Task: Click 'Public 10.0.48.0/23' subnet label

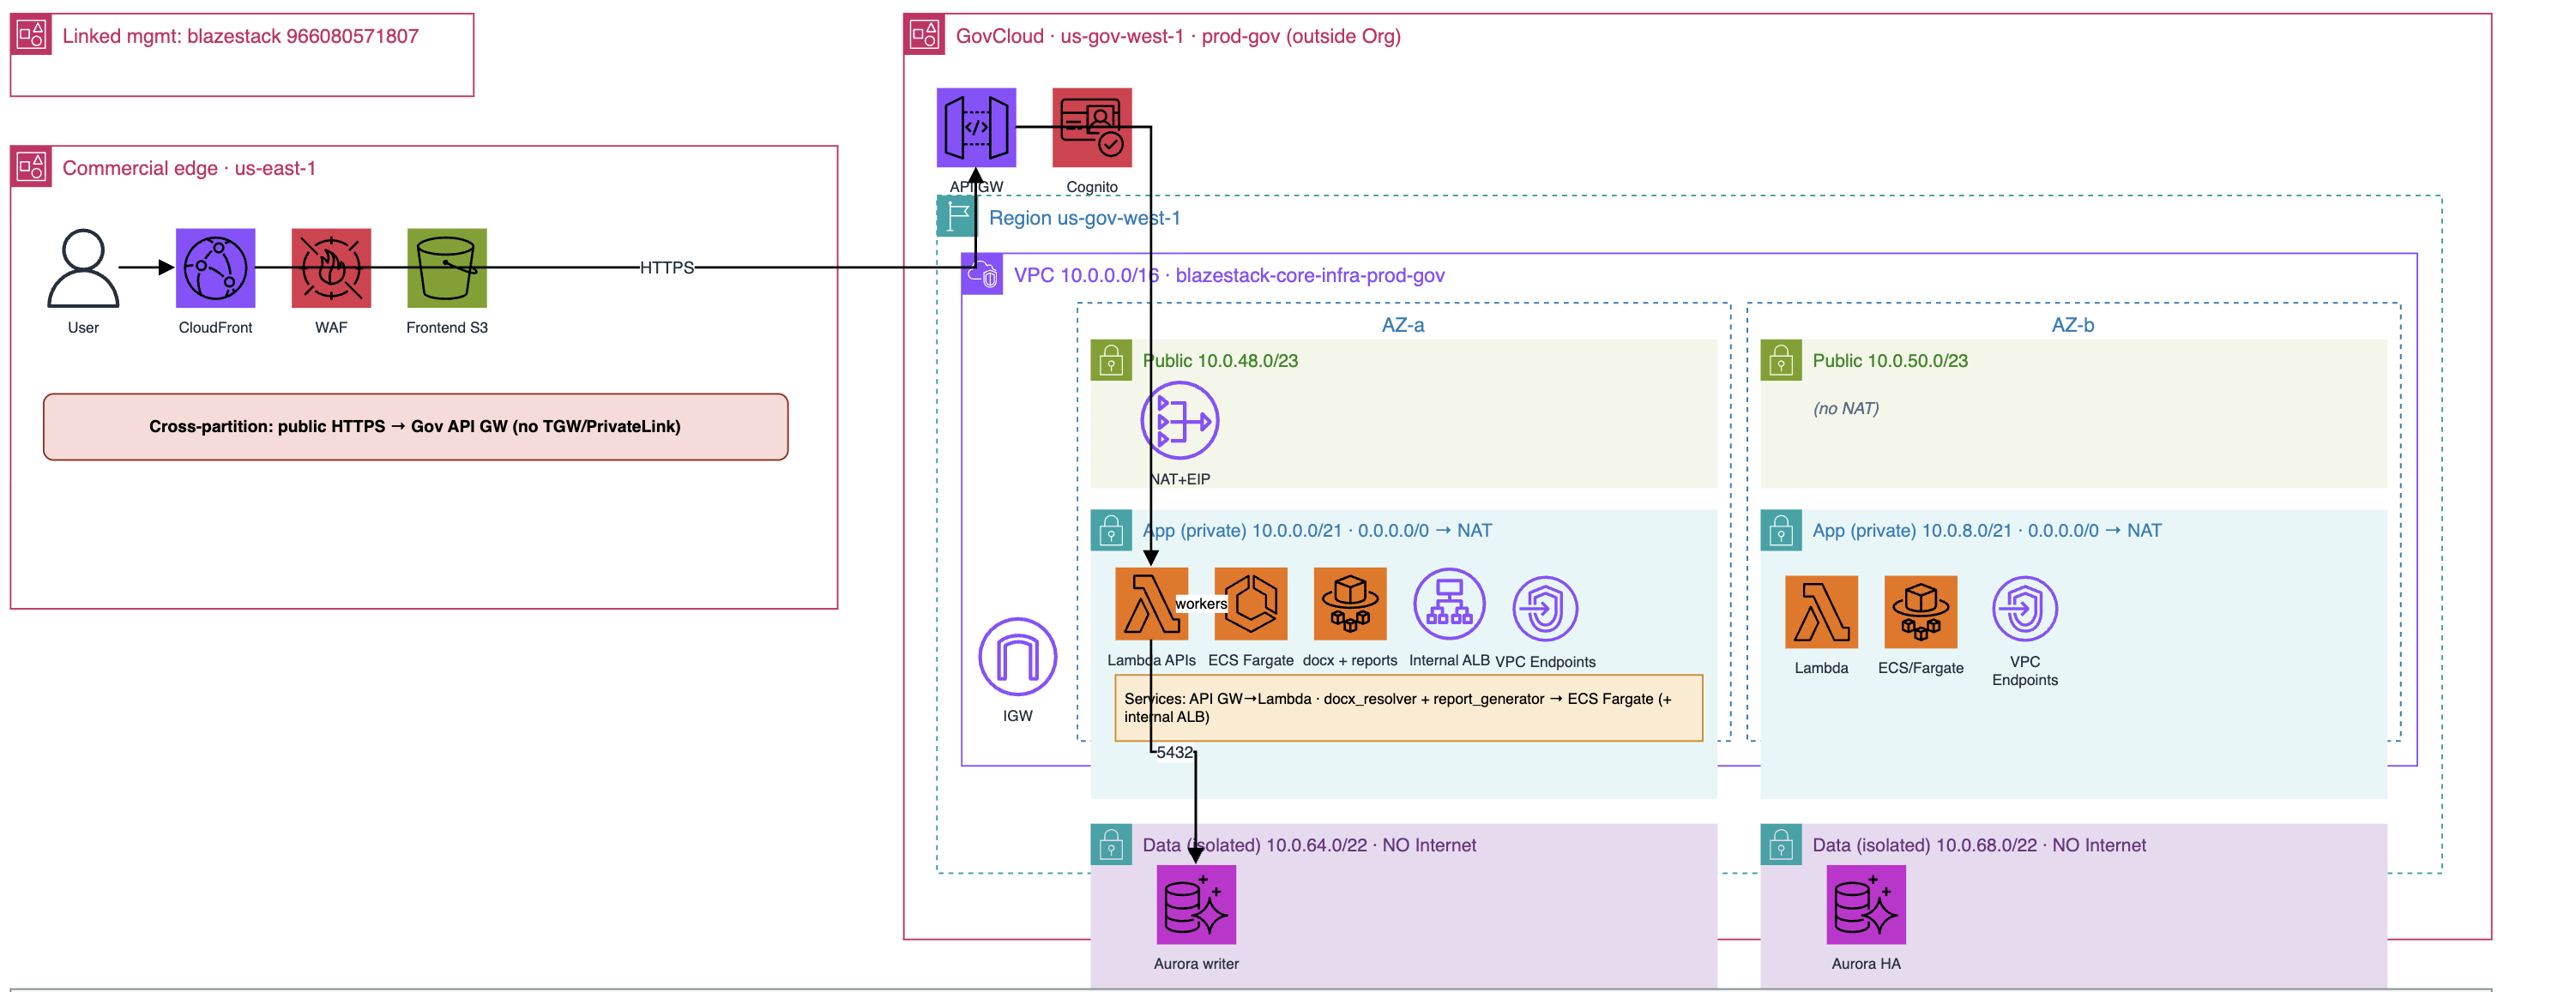Action: click(x=1220, y=361)
